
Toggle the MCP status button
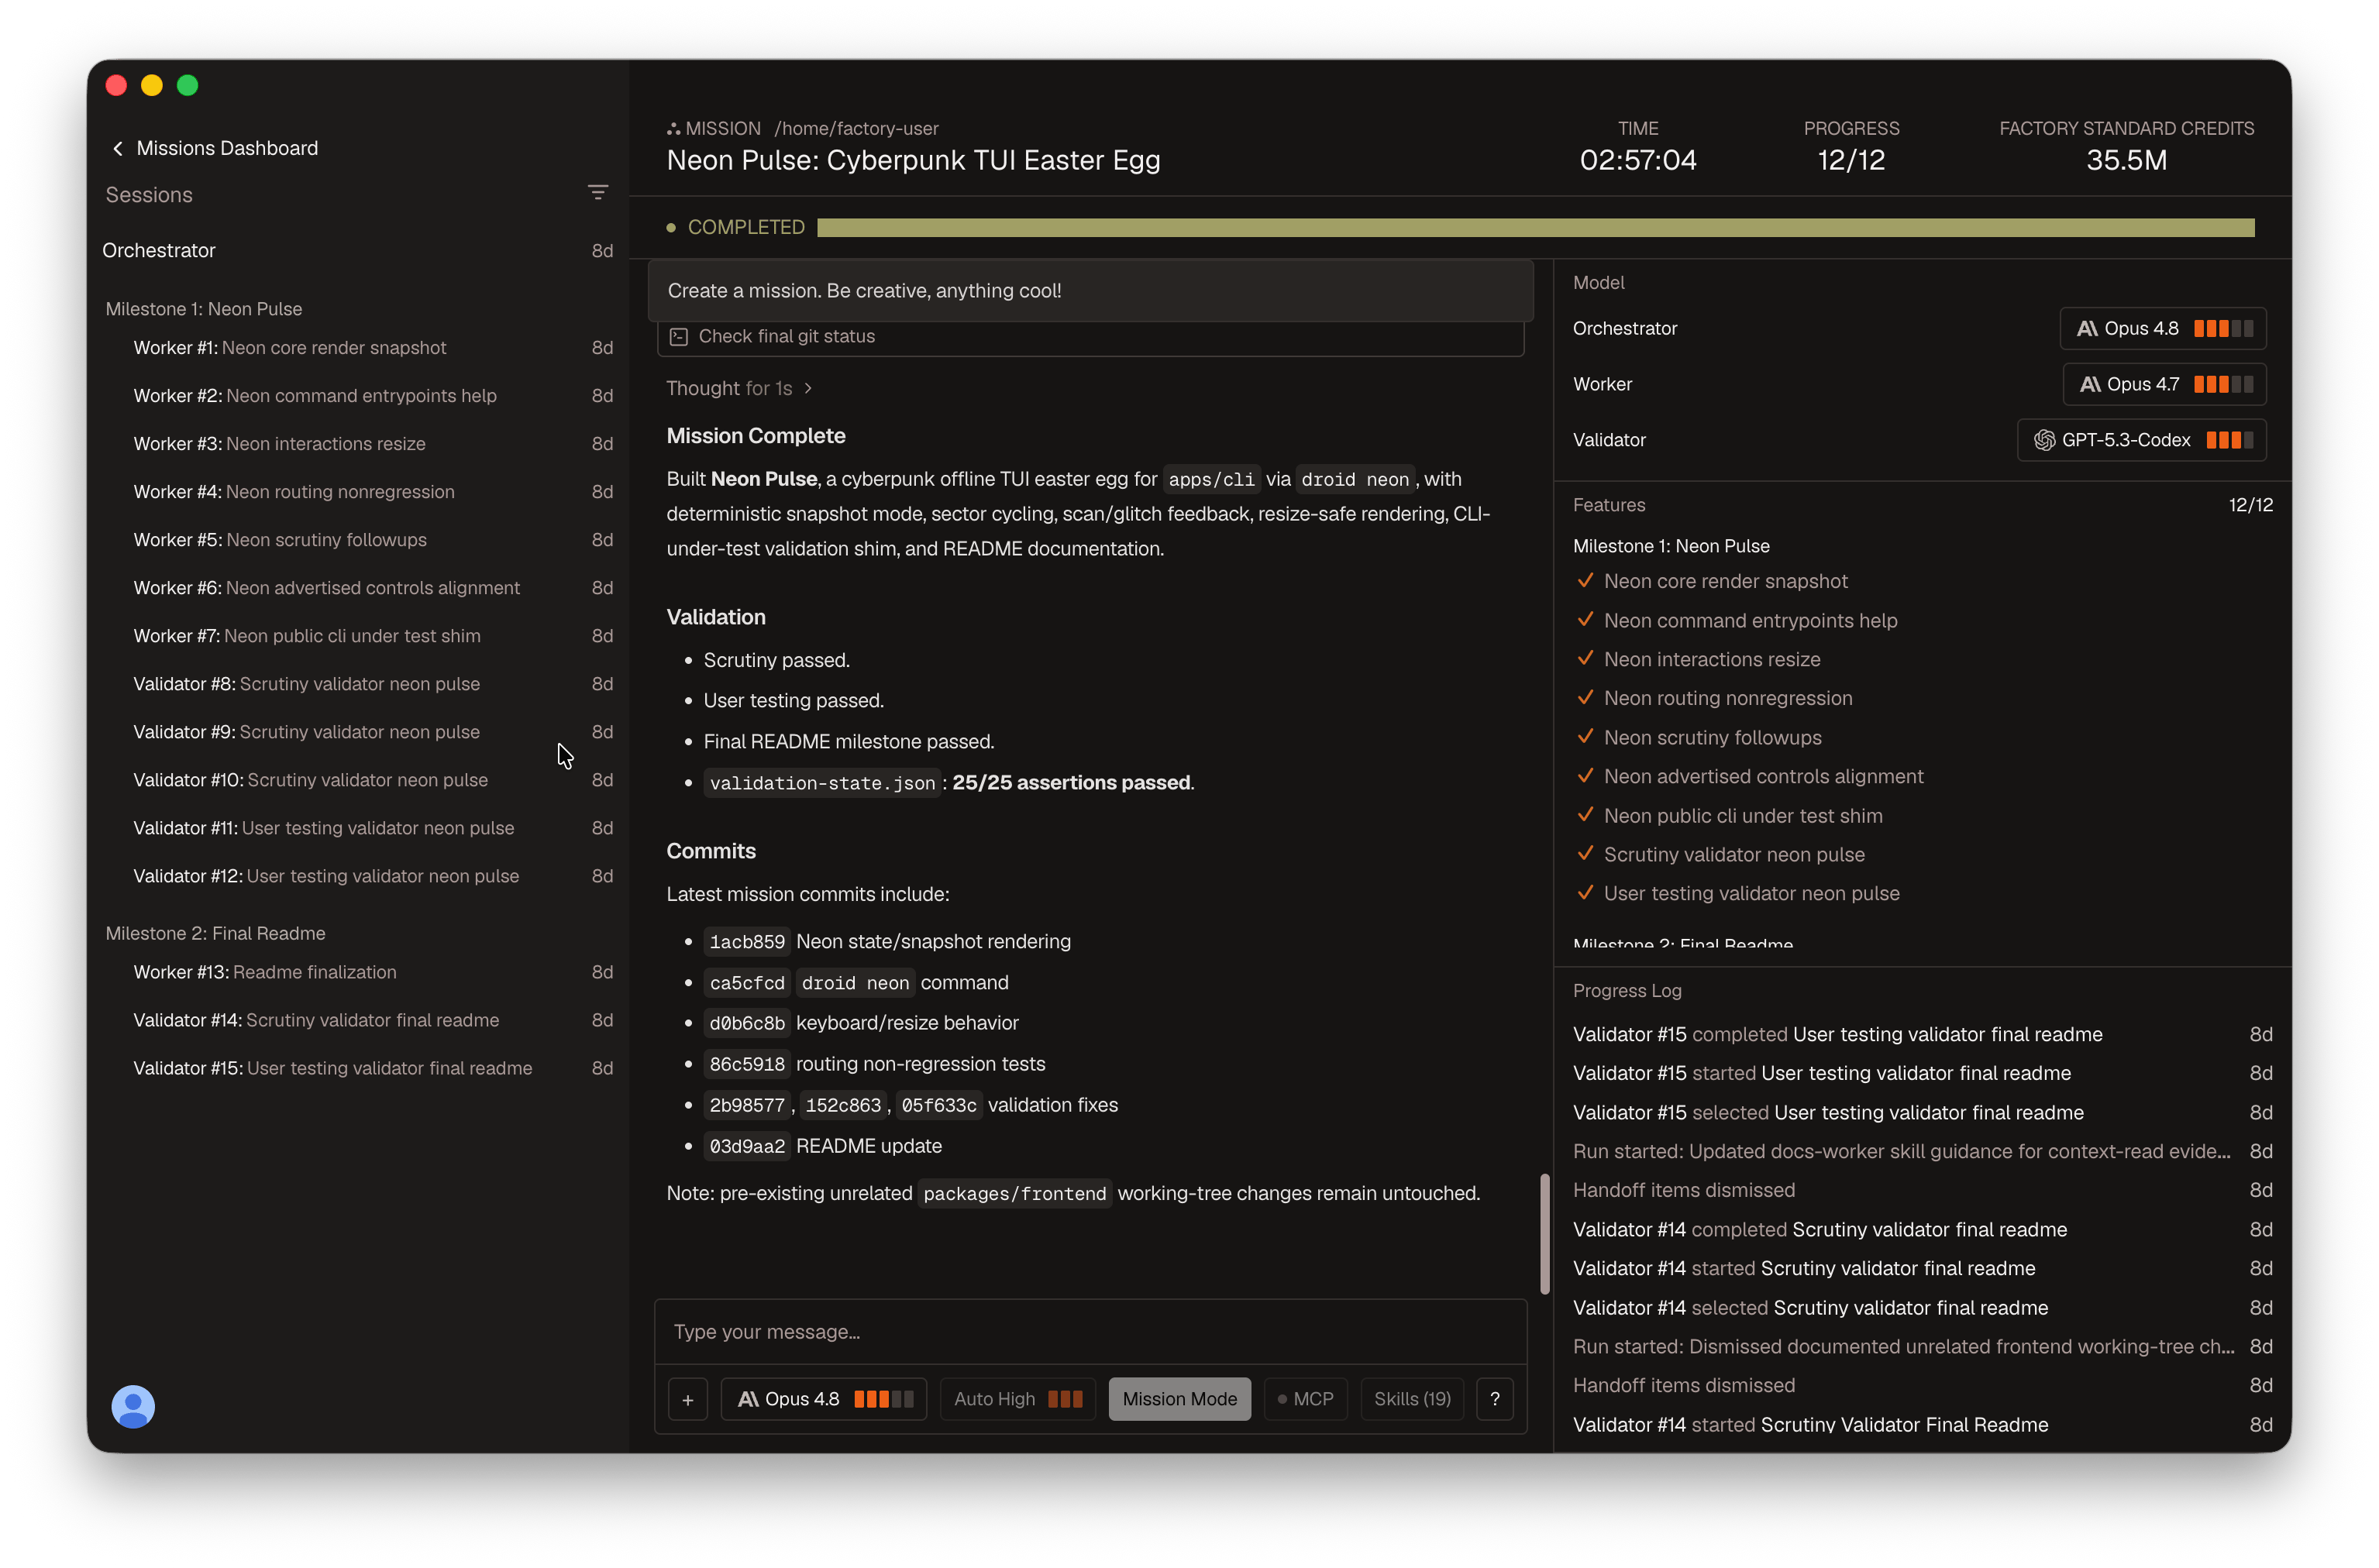click(x=1305, y=1399)
